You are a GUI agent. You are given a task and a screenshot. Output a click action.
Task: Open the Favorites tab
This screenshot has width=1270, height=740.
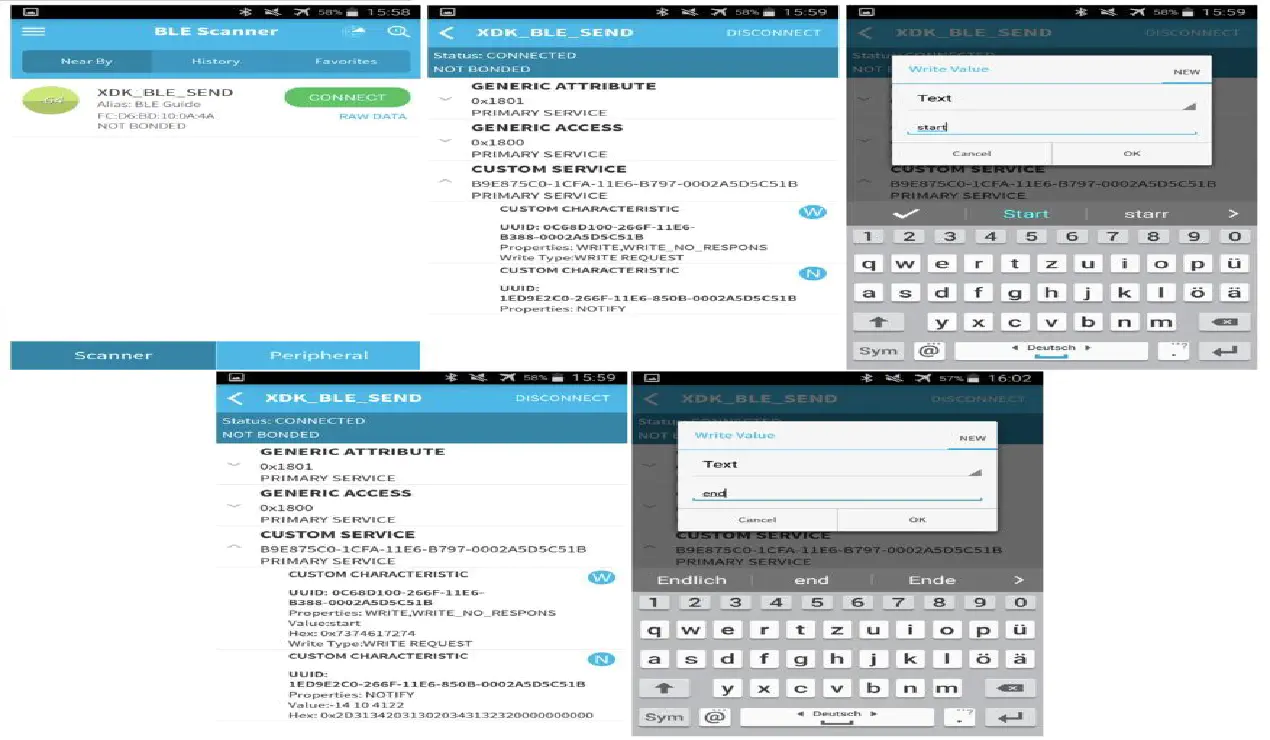pos(346,61)
